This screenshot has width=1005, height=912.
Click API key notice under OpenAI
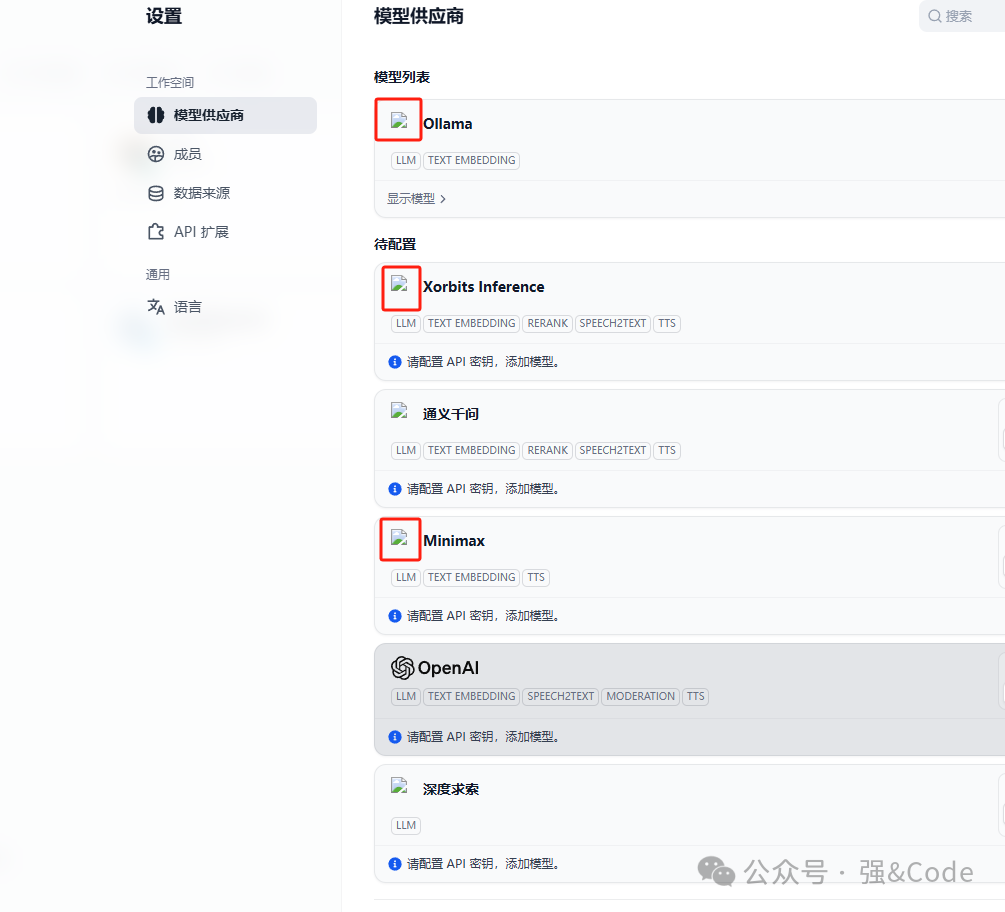pyautogui.click(x=483, y=737)
